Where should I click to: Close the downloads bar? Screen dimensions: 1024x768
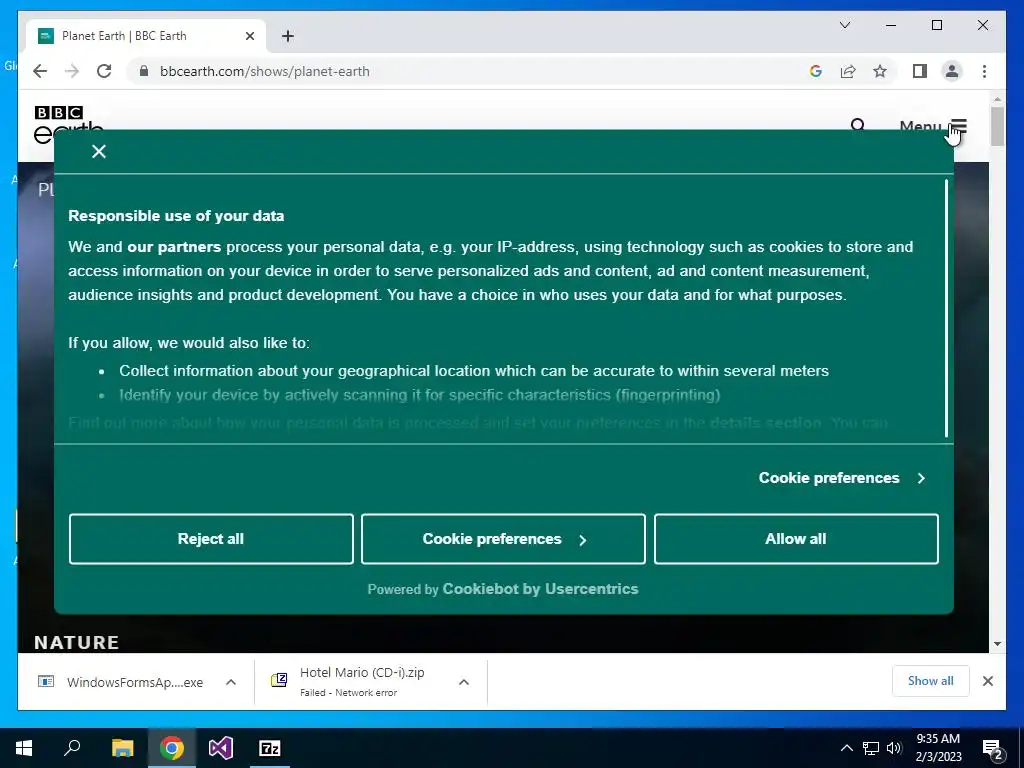pyautogui.click(x=987, y=681)
